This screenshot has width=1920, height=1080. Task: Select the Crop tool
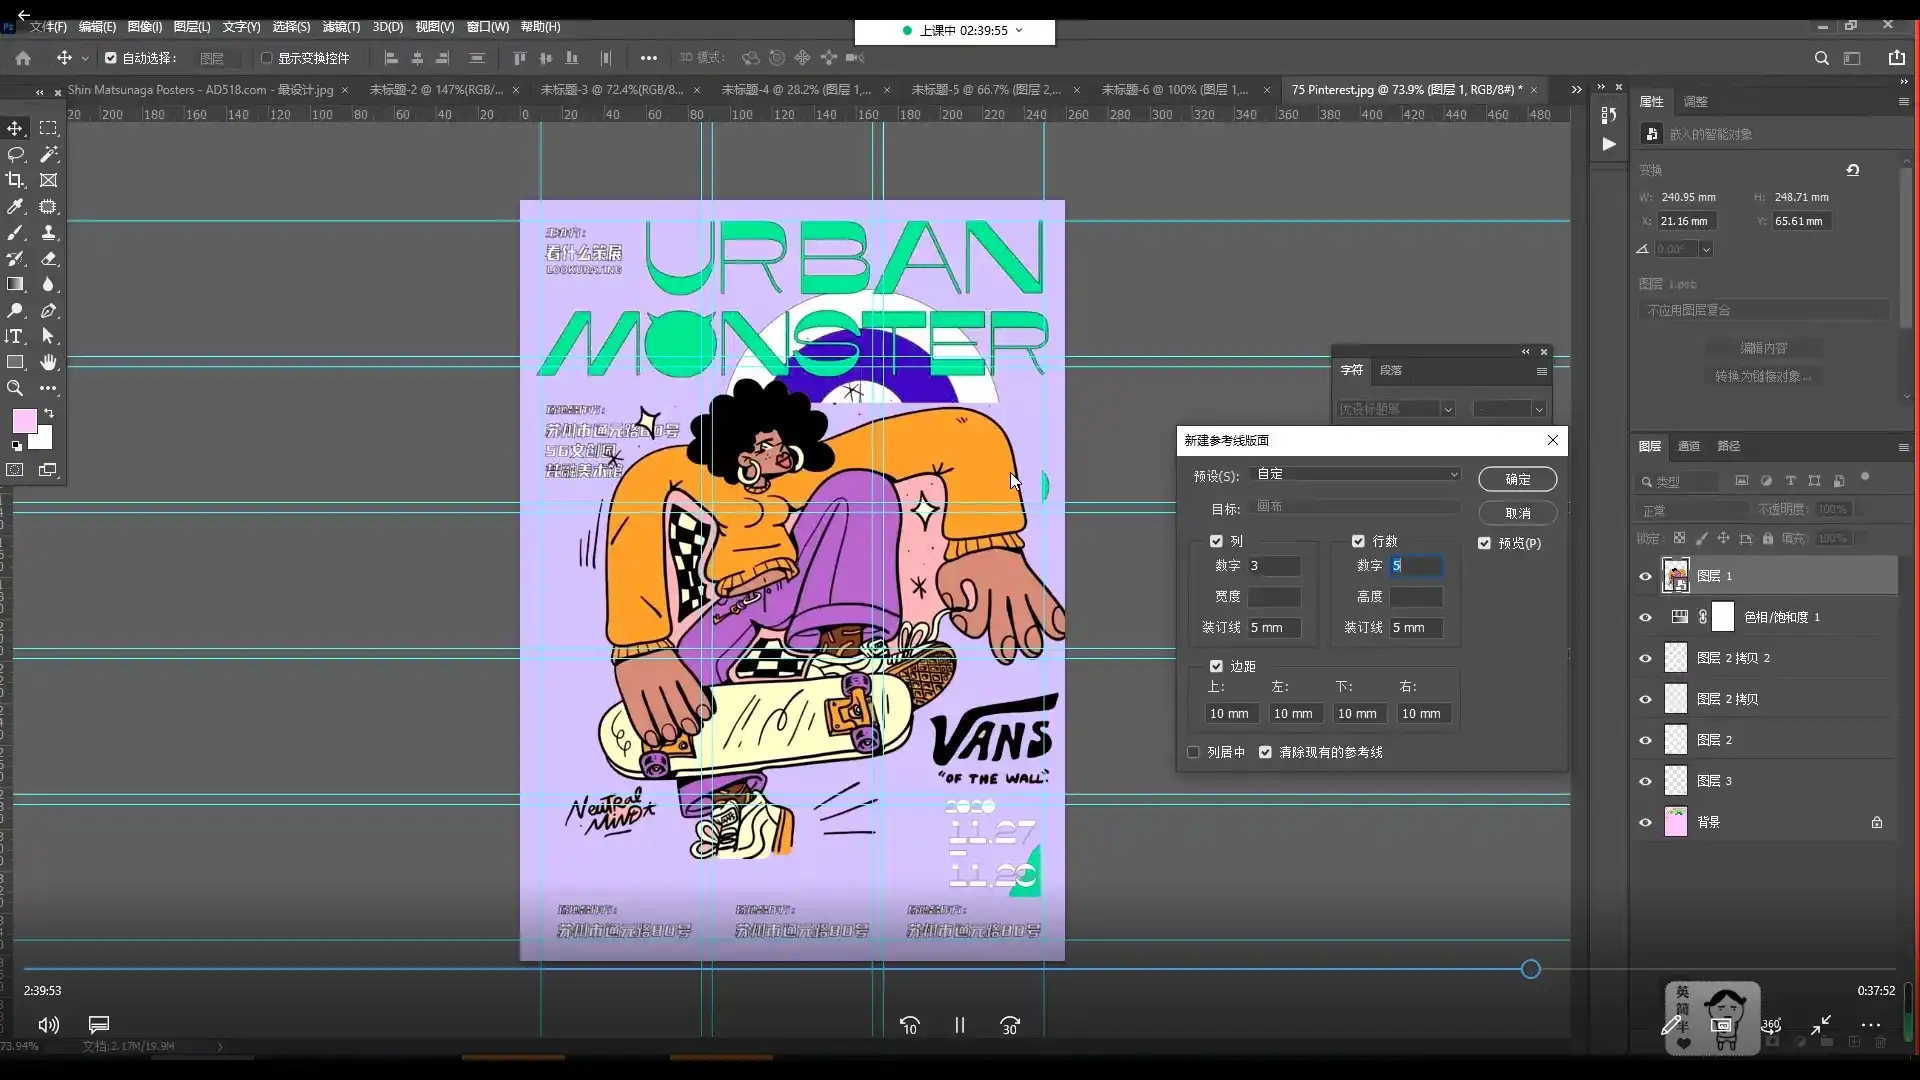coord(15,180)
